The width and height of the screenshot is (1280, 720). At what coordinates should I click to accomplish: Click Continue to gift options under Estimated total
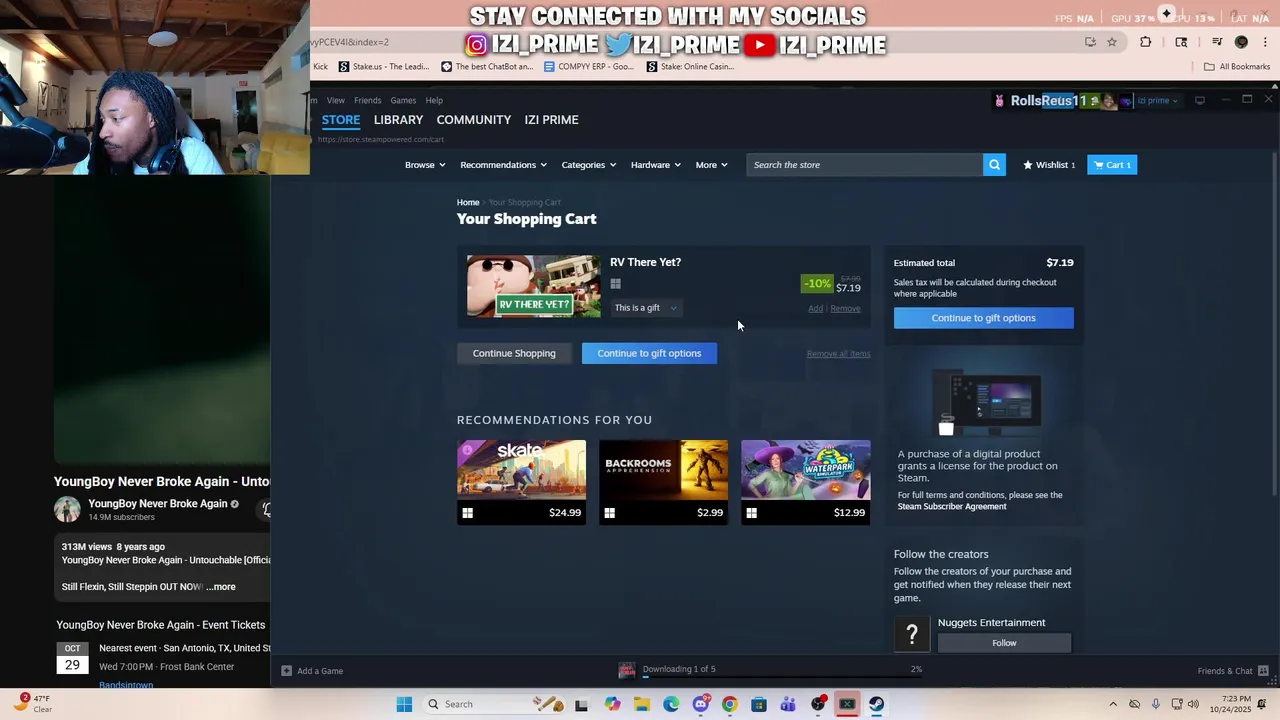(984, 318)
